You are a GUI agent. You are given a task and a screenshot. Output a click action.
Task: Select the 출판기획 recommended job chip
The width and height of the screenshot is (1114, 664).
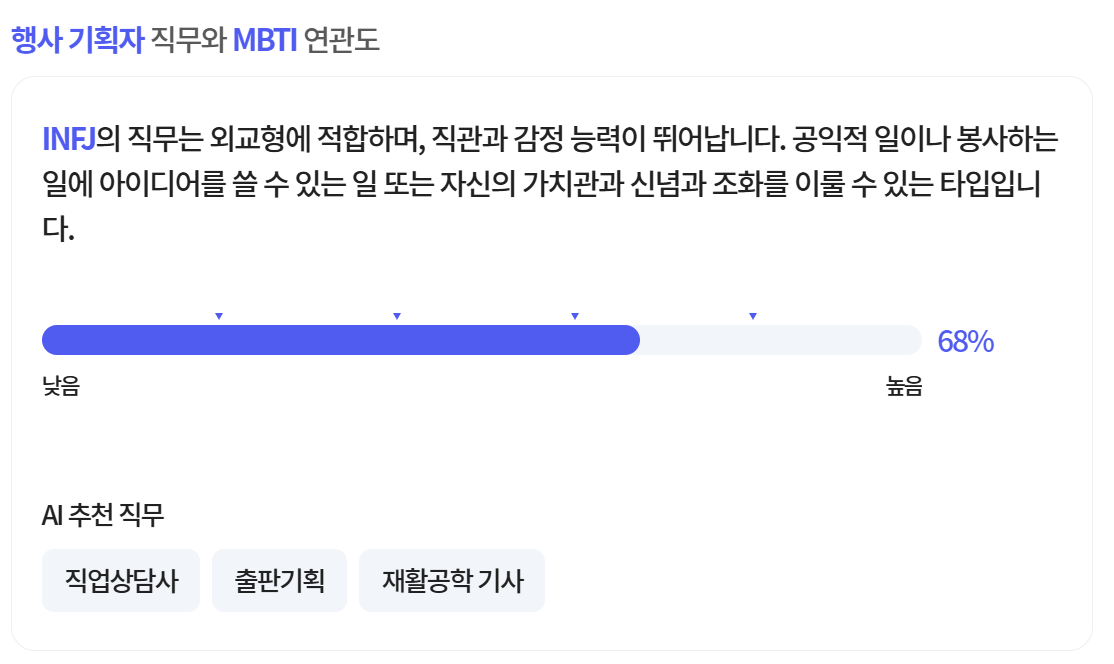[279, 580]
